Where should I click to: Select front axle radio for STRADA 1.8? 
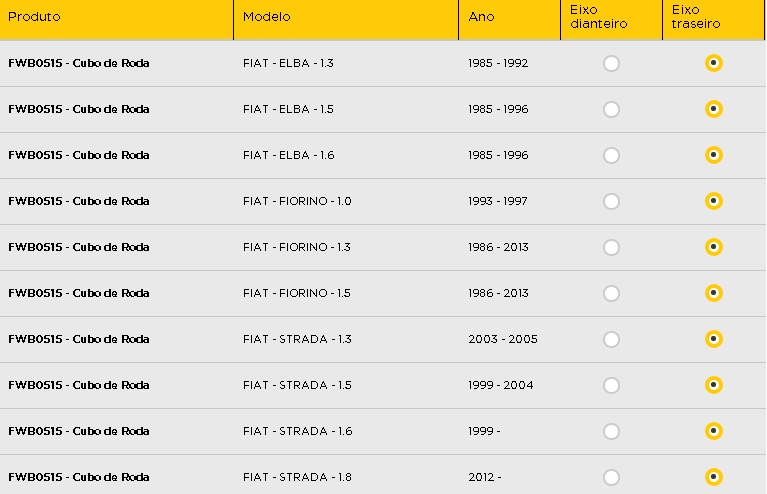(x=611, y=477)
